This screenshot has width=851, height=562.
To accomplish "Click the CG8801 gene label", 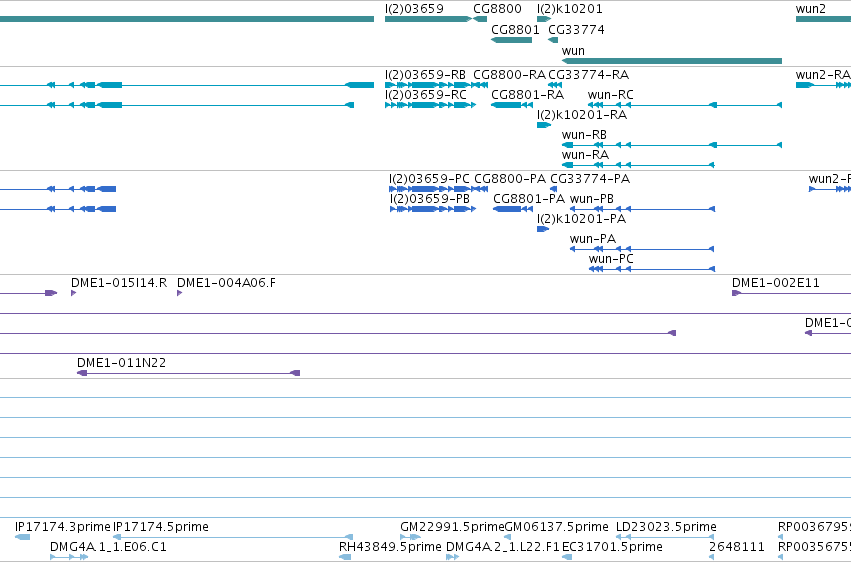I will tap(515, 29).
